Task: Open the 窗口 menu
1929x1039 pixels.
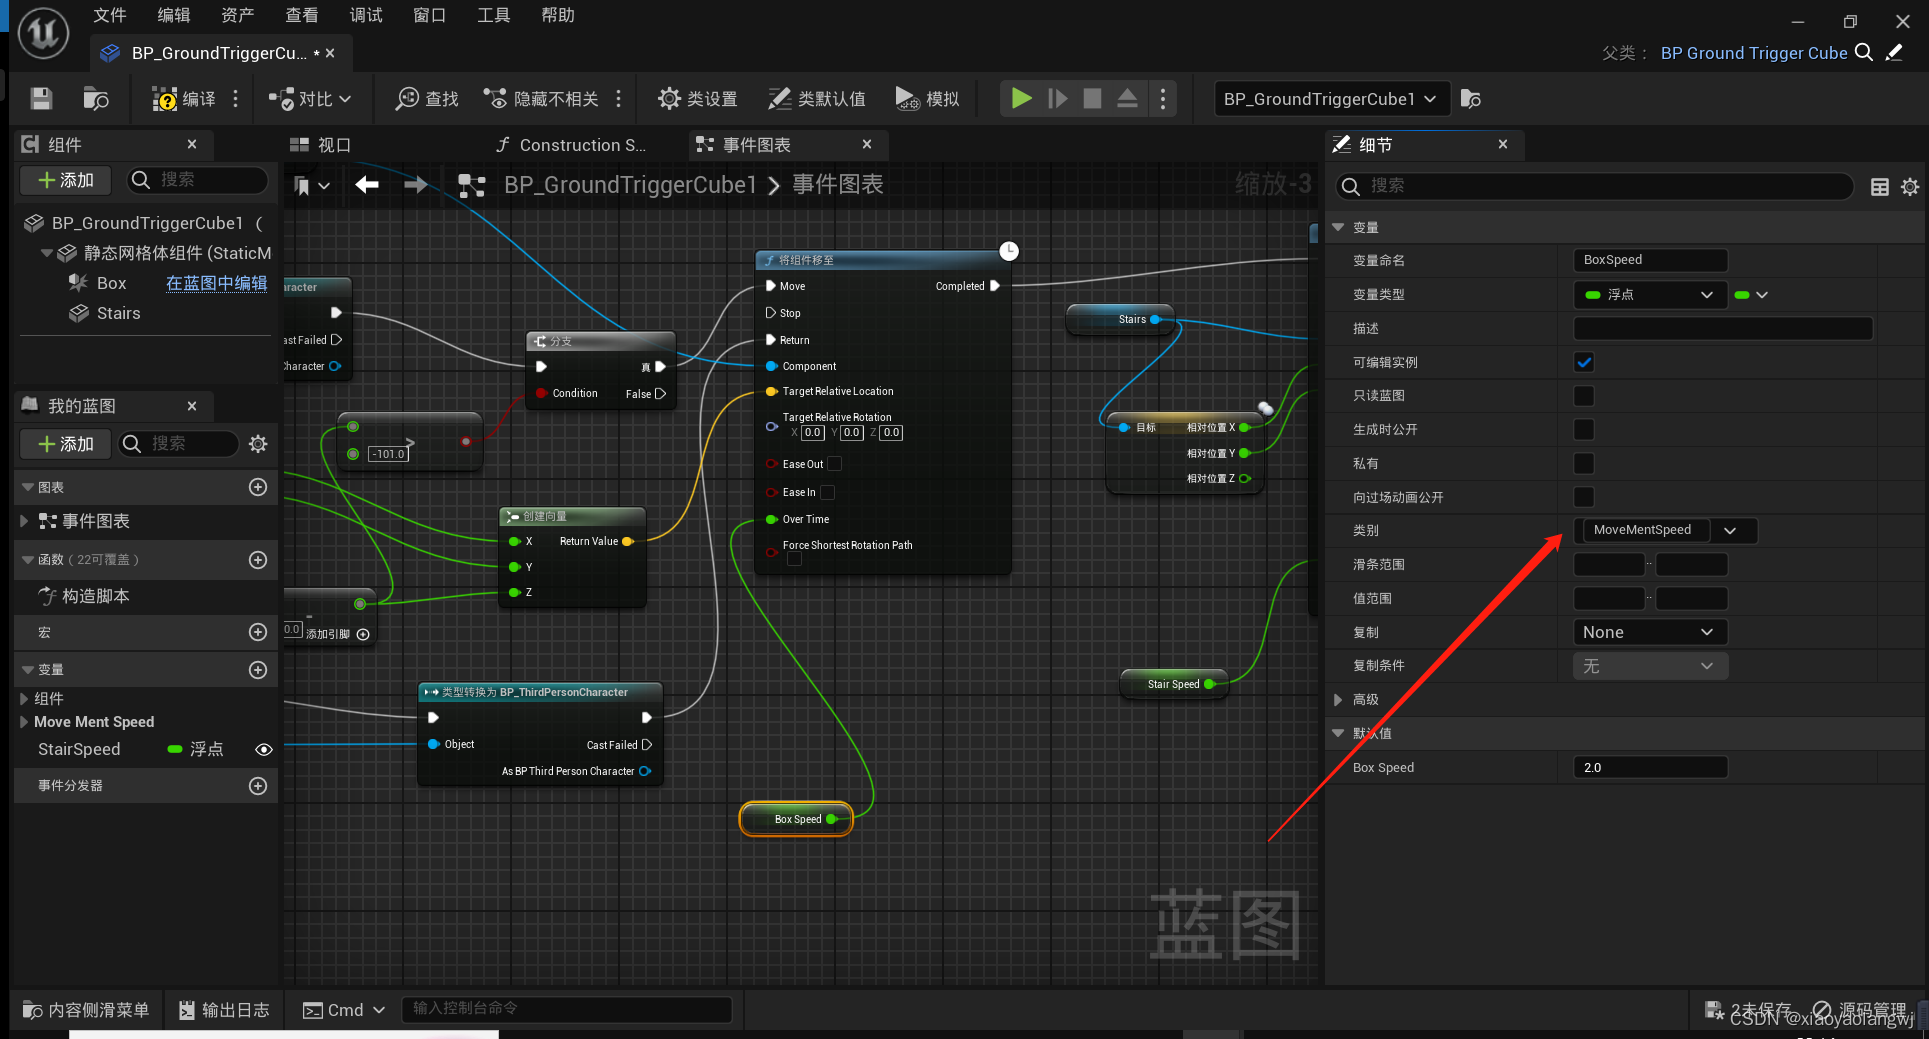Action: click(x=429, y=15)
